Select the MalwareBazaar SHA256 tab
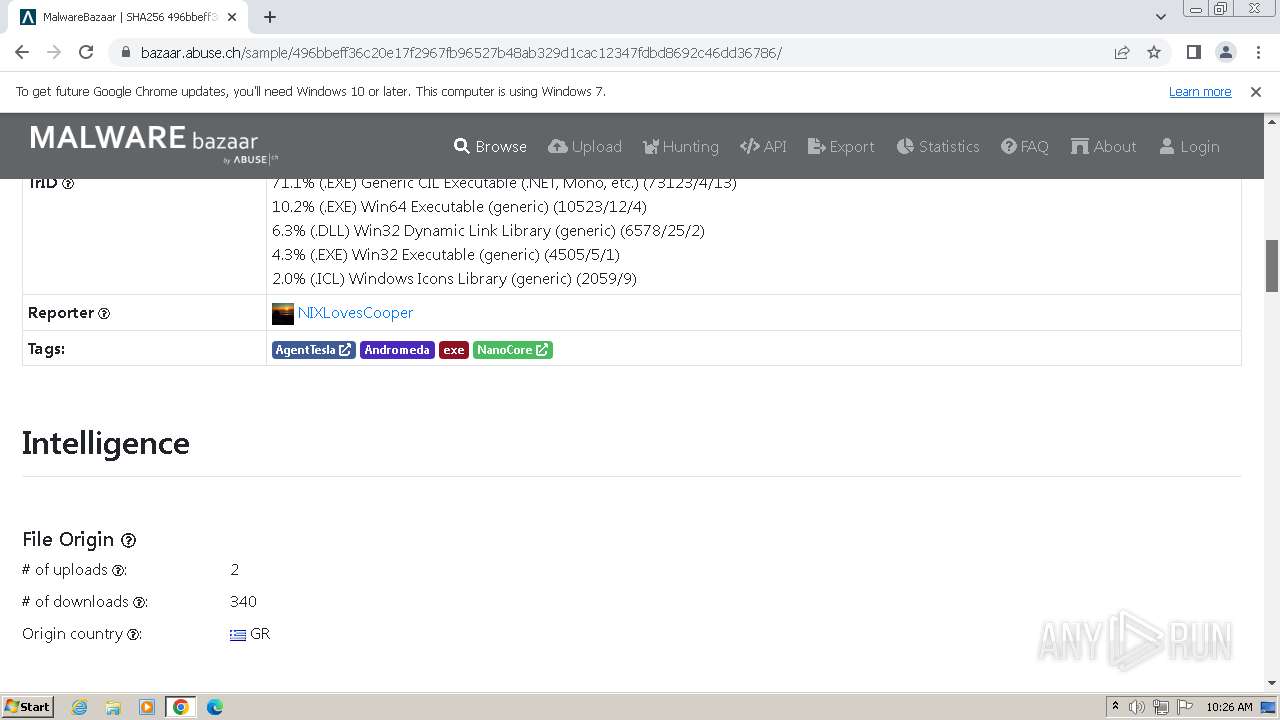The width and height of the screenshot is (1280, 720). pyautogui.click(x=130, y=17)
